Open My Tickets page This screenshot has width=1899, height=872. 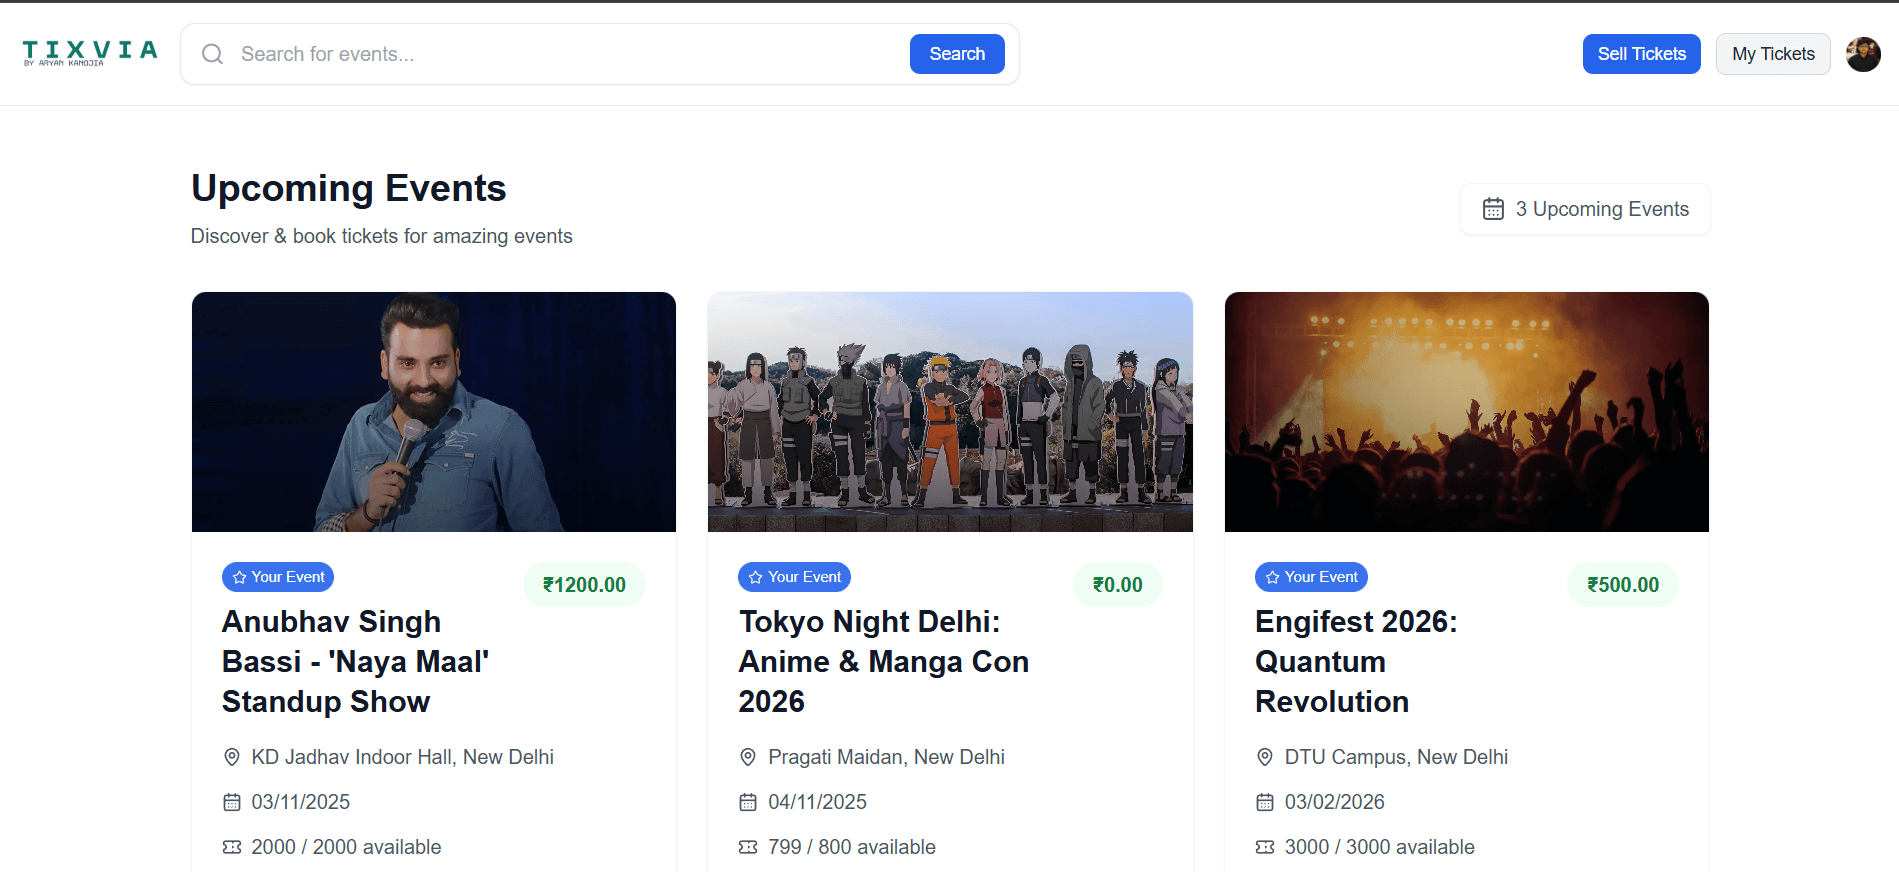click(1773, 54)
